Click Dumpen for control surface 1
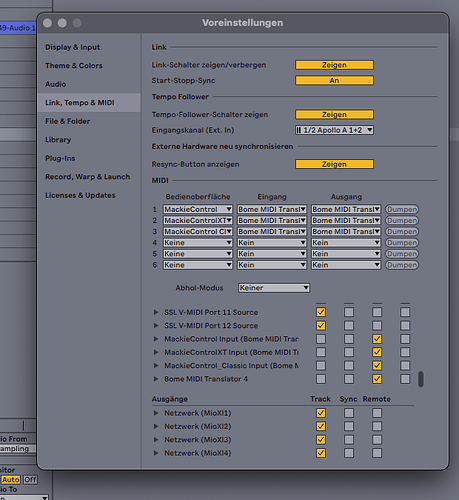The height and width of the screenshot is (500, 459). tap(402, 209)
